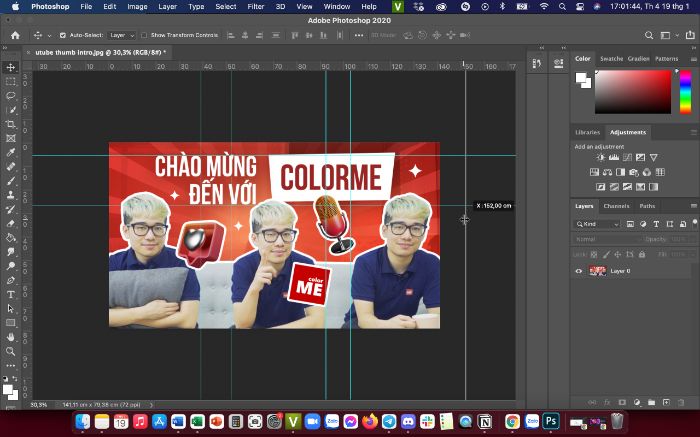The height and width of the screenshot is (437, 700).
Task: Select the Clone Stamp tool
Action: click(11, 195)
